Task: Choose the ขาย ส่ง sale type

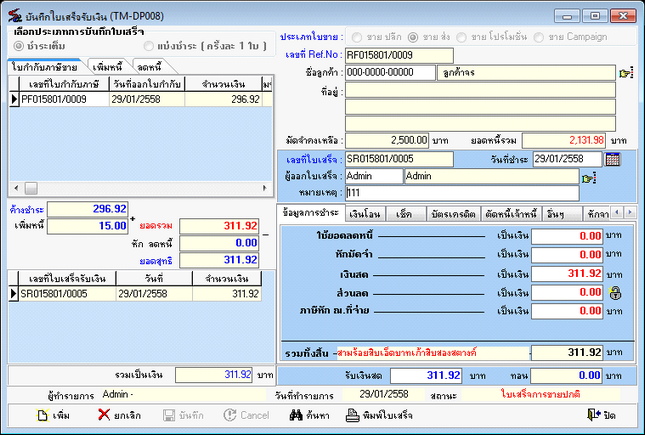Action: (x=413, y=37)
